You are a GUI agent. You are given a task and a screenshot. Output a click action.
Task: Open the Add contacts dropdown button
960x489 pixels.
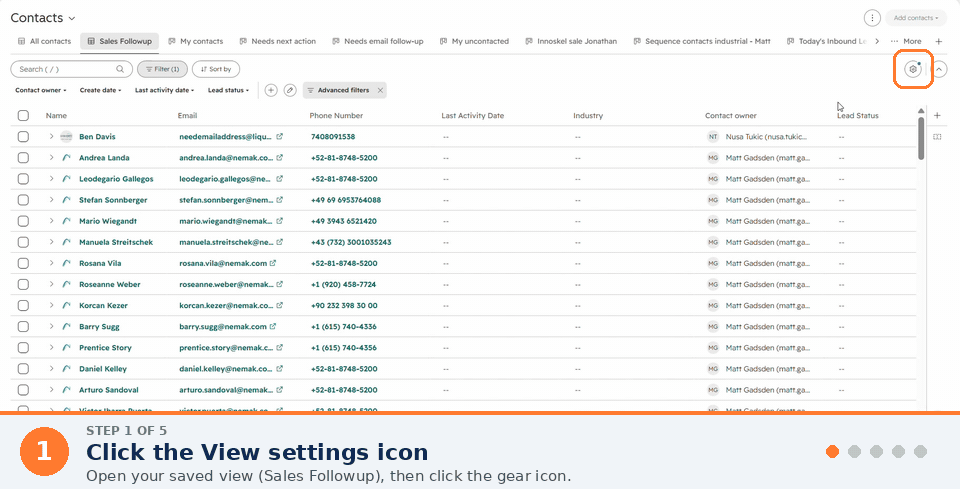(x=916, y=18)
